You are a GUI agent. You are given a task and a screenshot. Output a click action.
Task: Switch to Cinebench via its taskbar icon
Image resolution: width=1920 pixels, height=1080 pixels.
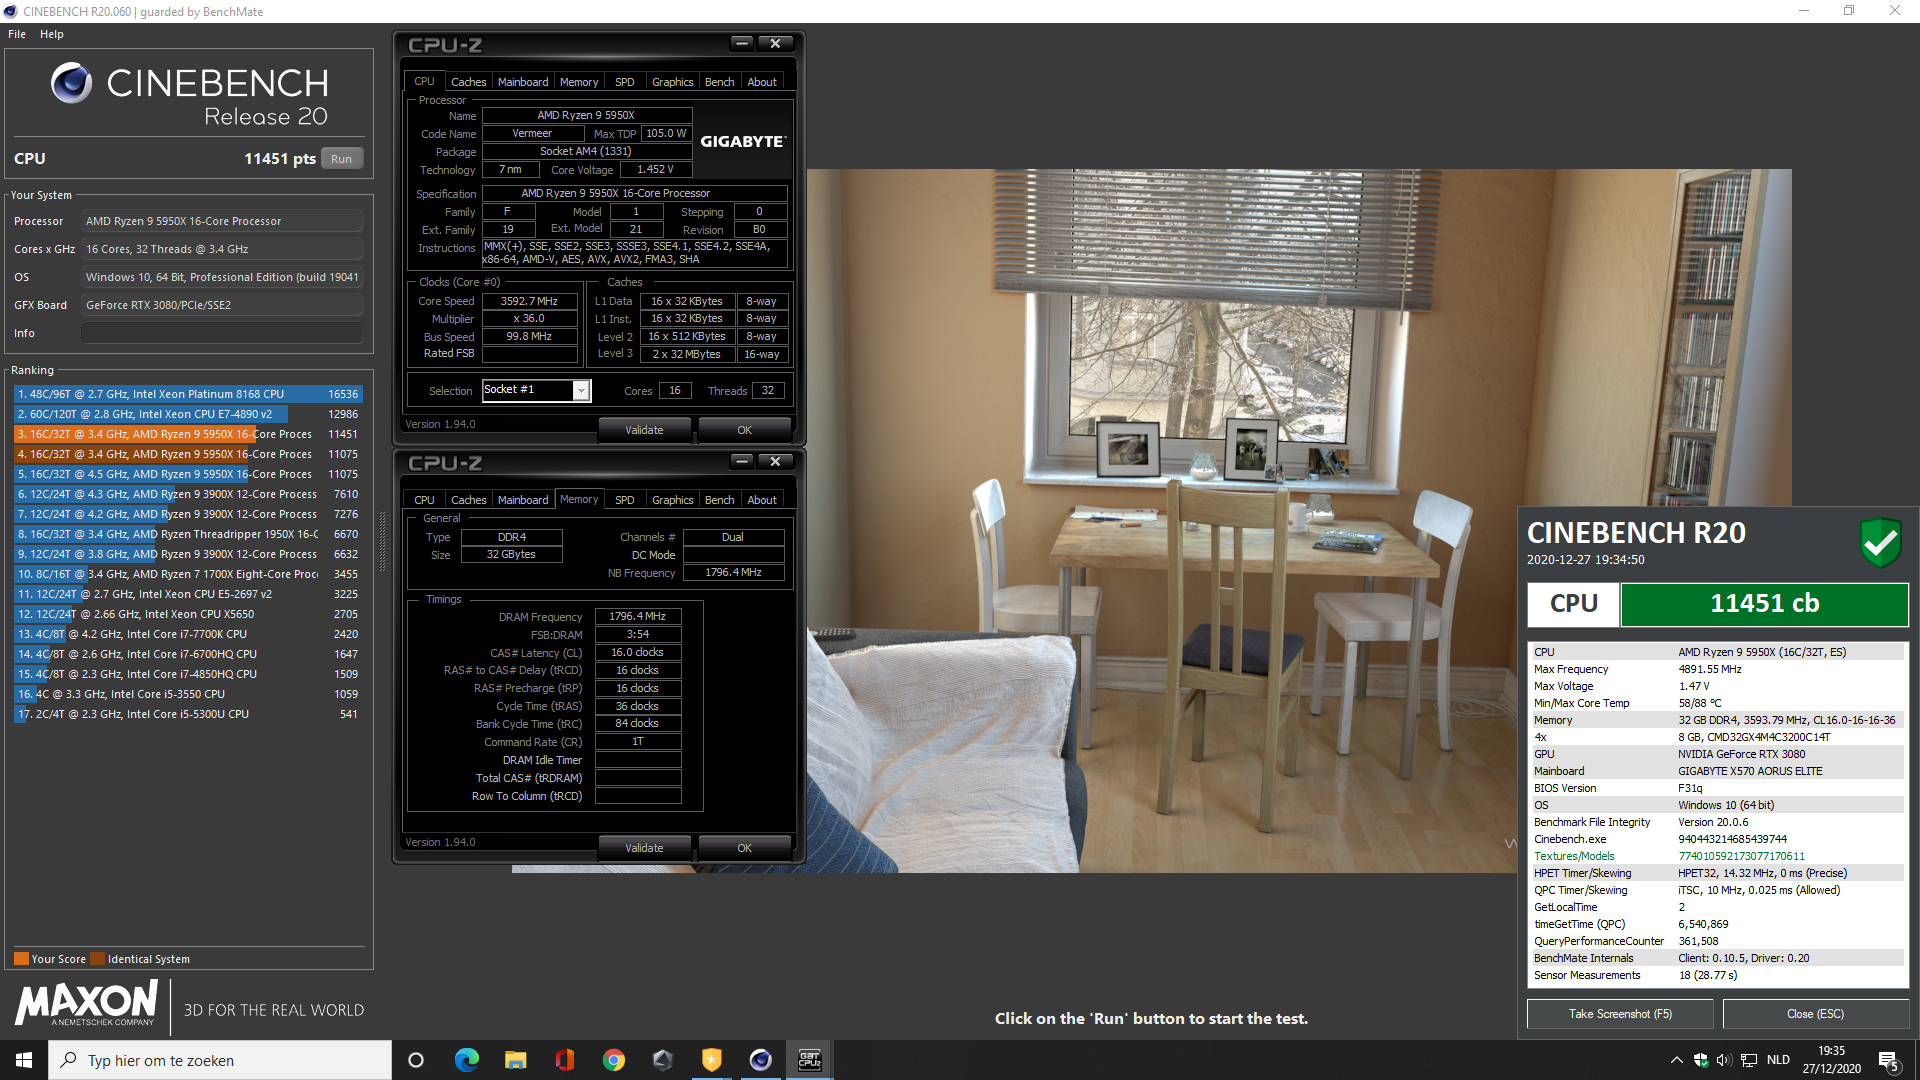(761, 1060)
